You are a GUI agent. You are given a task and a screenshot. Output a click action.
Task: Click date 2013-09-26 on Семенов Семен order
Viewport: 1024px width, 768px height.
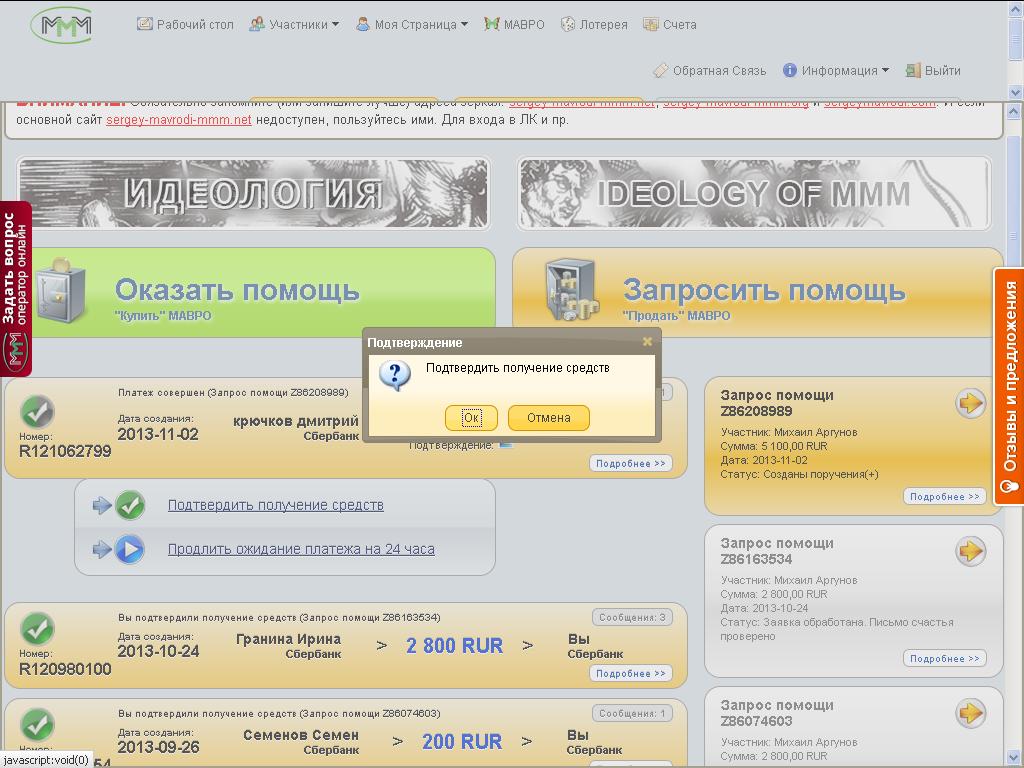tap(158, 747)
